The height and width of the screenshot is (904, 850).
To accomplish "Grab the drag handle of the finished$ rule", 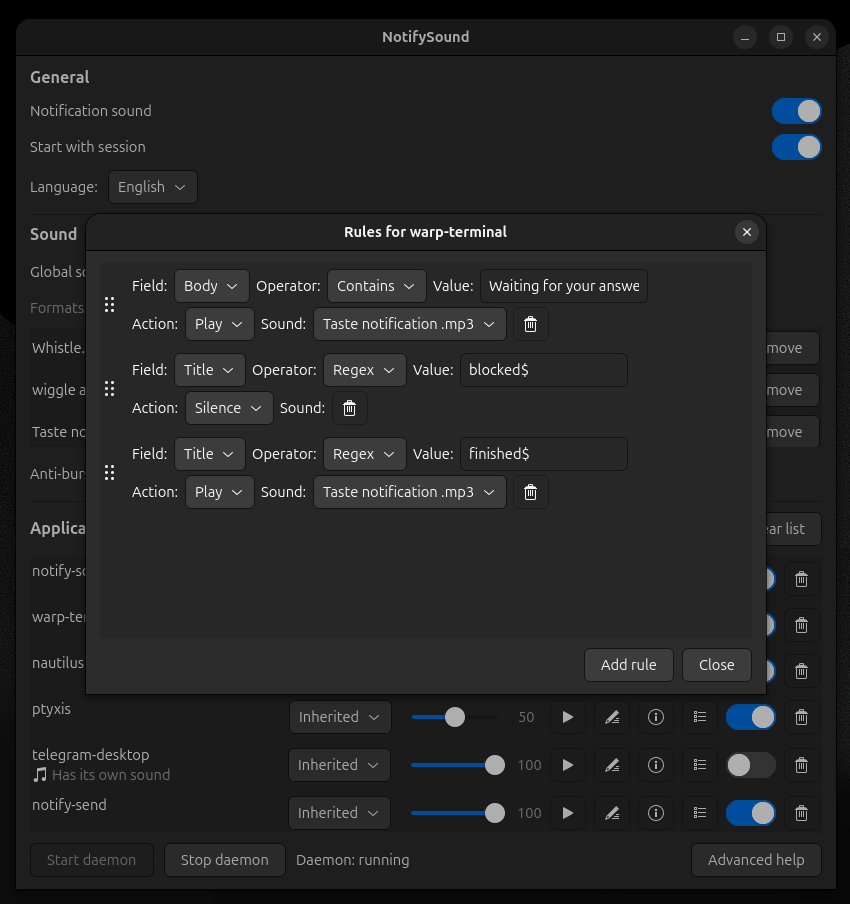I will 110,473.
